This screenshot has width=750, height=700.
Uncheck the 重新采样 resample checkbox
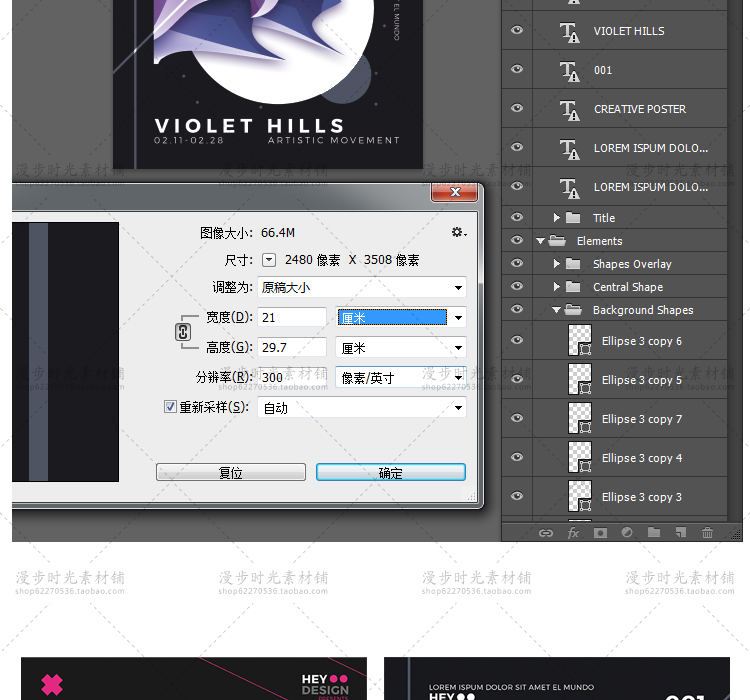click(170, 407)
